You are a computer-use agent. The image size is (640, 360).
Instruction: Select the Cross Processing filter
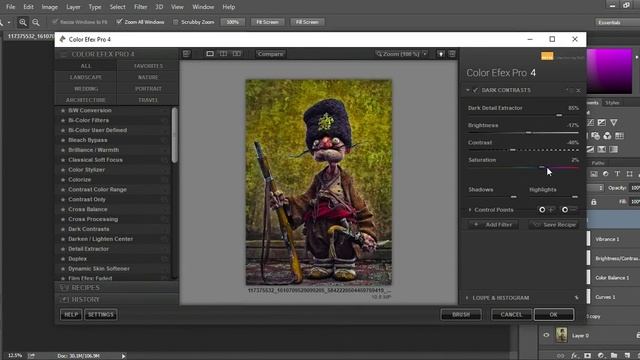[93, 219]
